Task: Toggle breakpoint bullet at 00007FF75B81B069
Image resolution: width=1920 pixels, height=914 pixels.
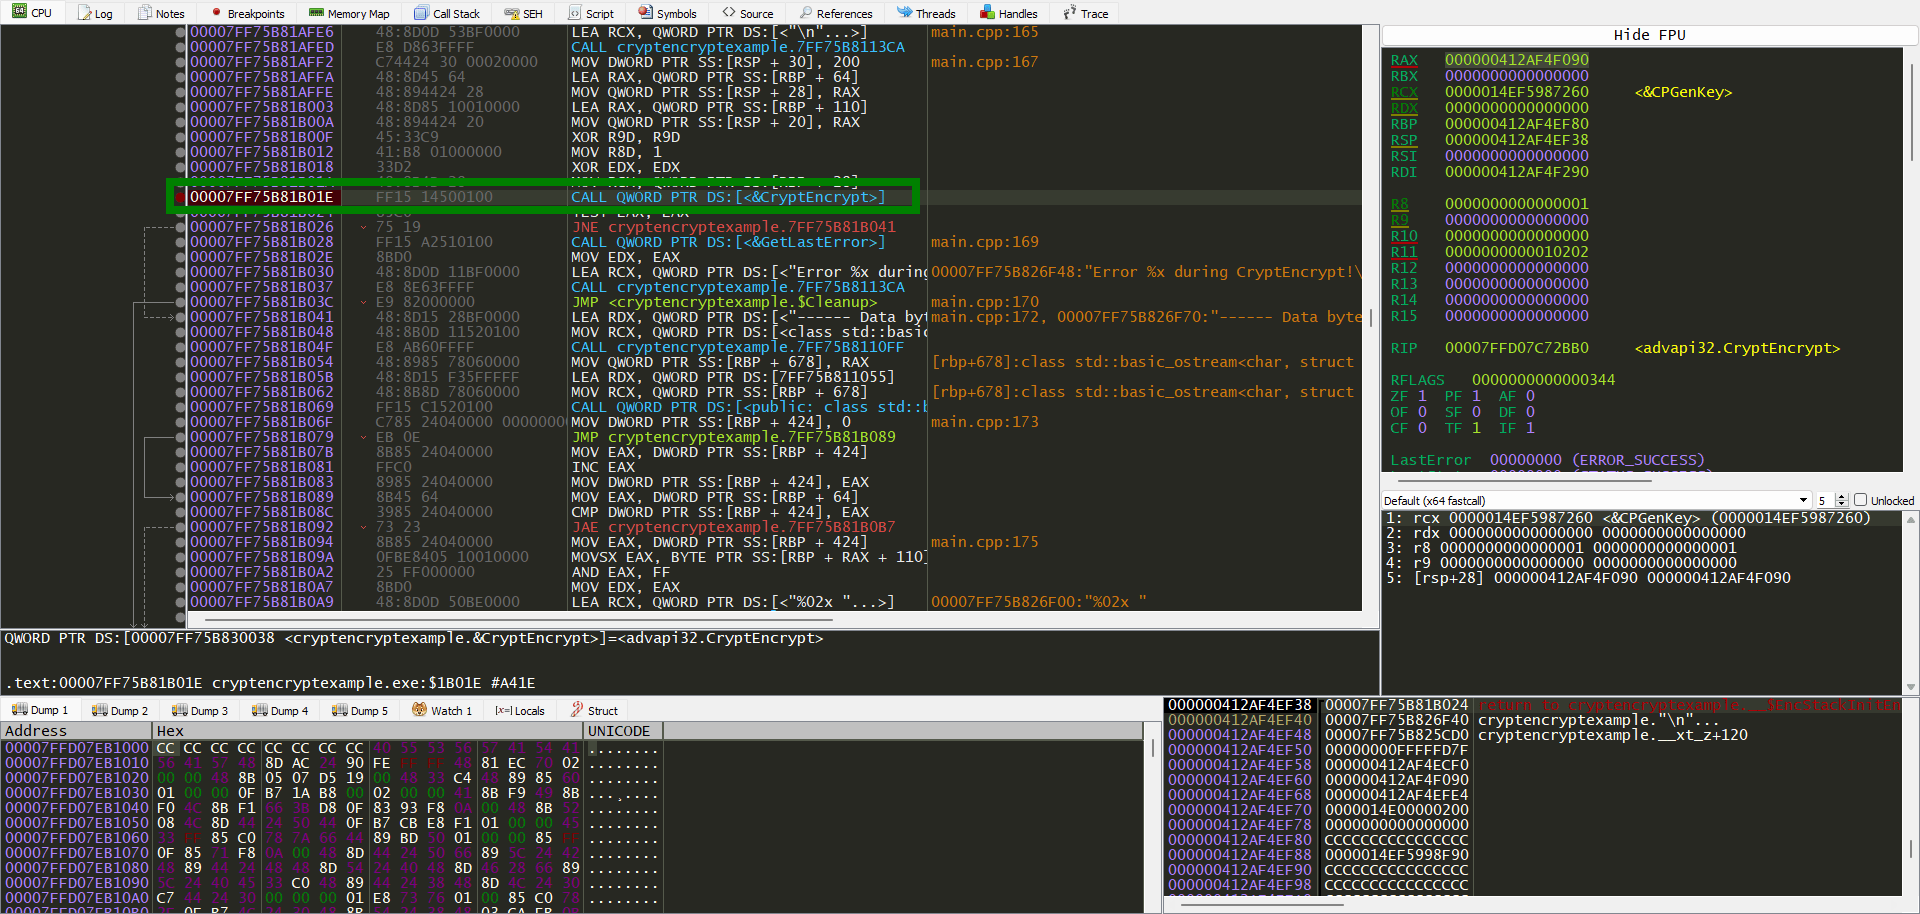Action: click(x=181, y=407)
